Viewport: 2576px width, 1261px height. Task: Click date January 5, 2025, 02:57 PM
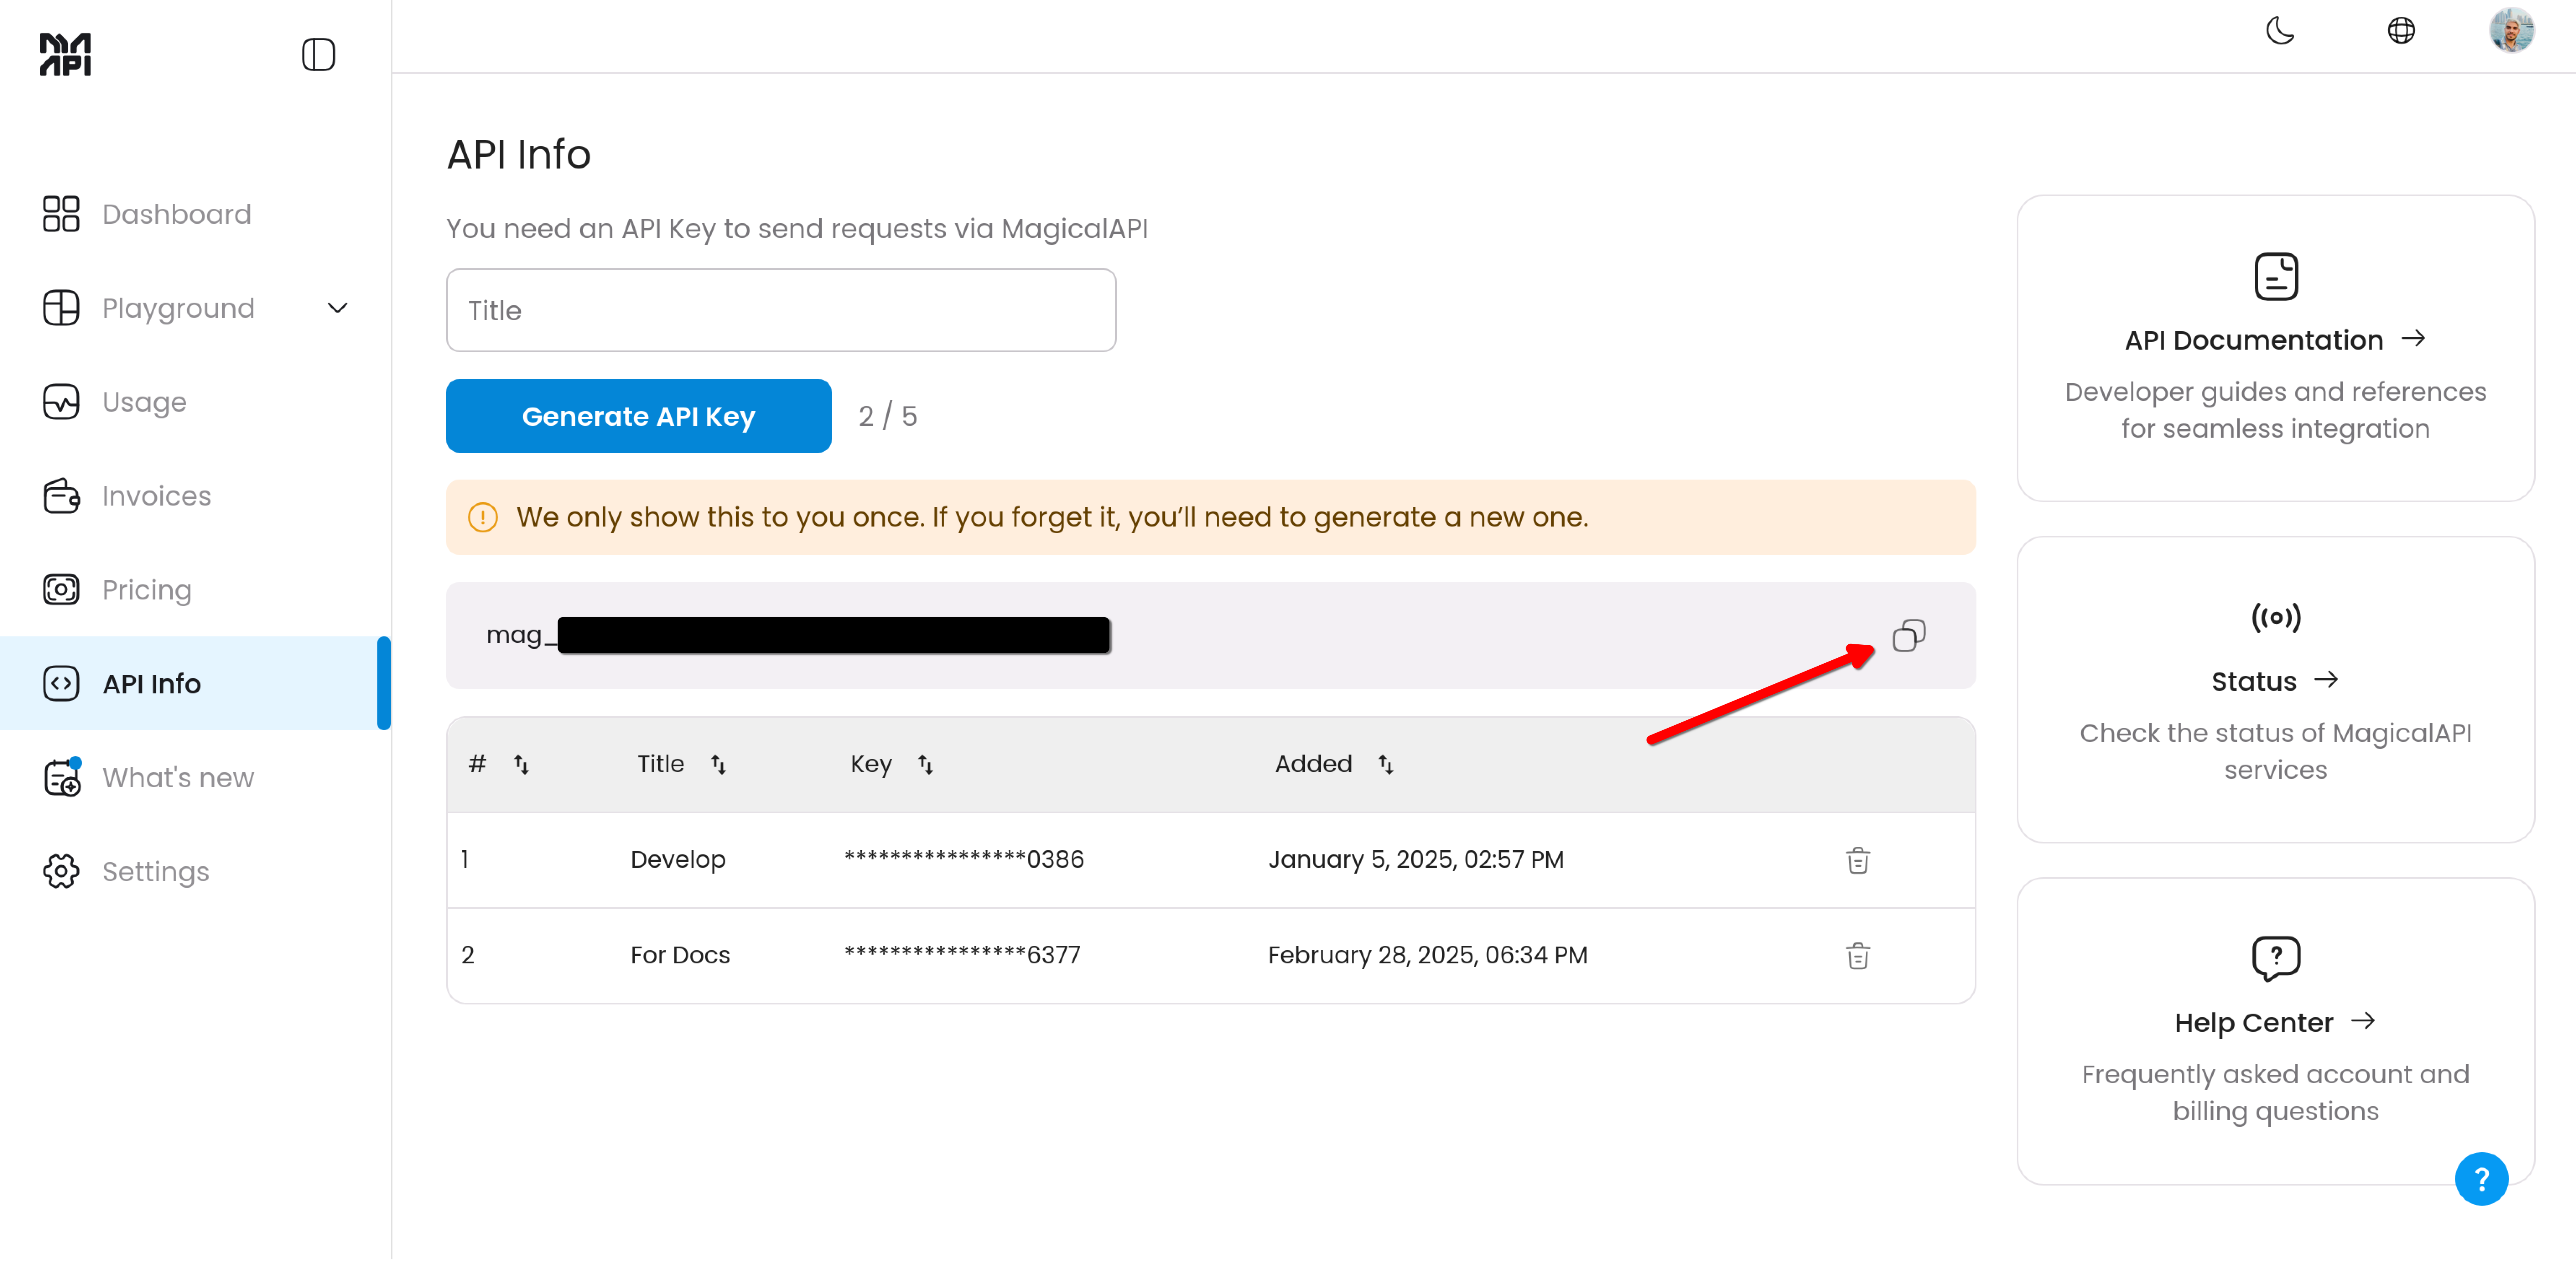tap(1416, 860)
